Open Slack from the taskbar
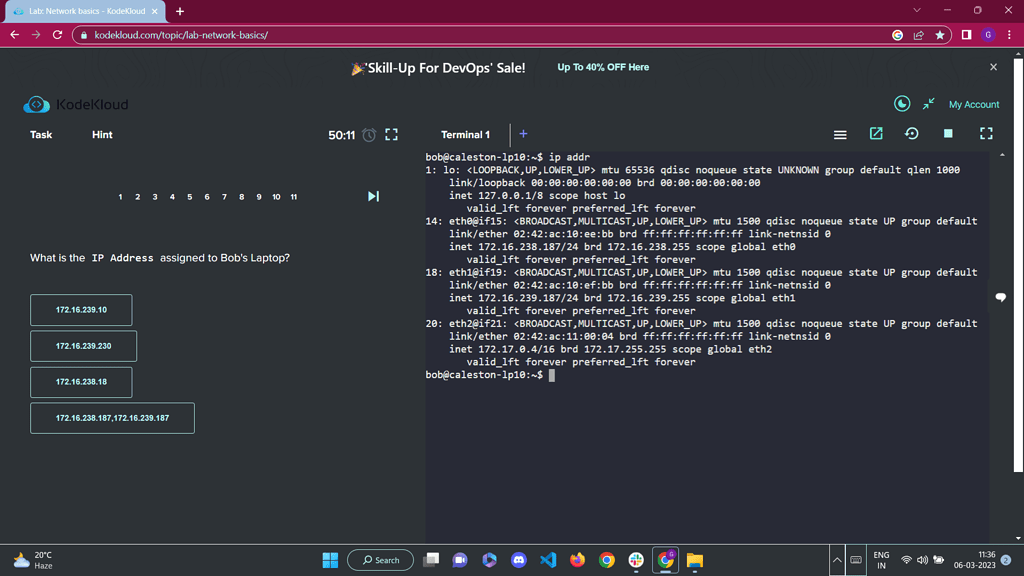Viewport: 1024px width, 576px height. tap(636, 560)
